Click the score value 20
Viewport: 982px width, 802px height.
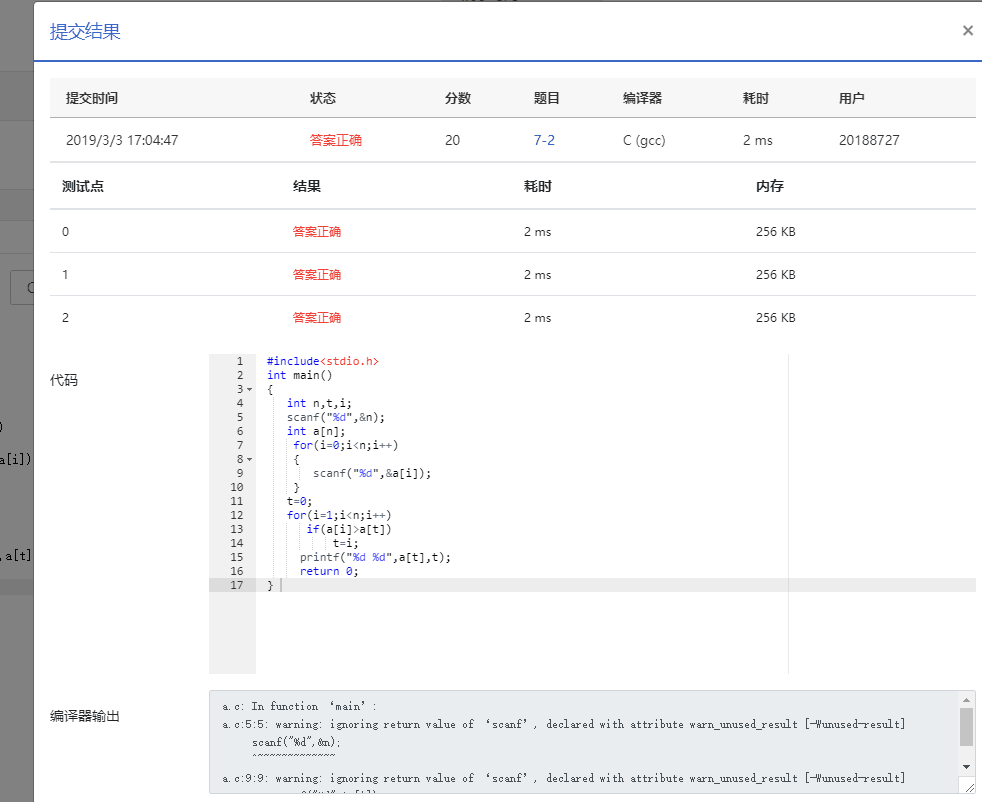coord(452,140)
